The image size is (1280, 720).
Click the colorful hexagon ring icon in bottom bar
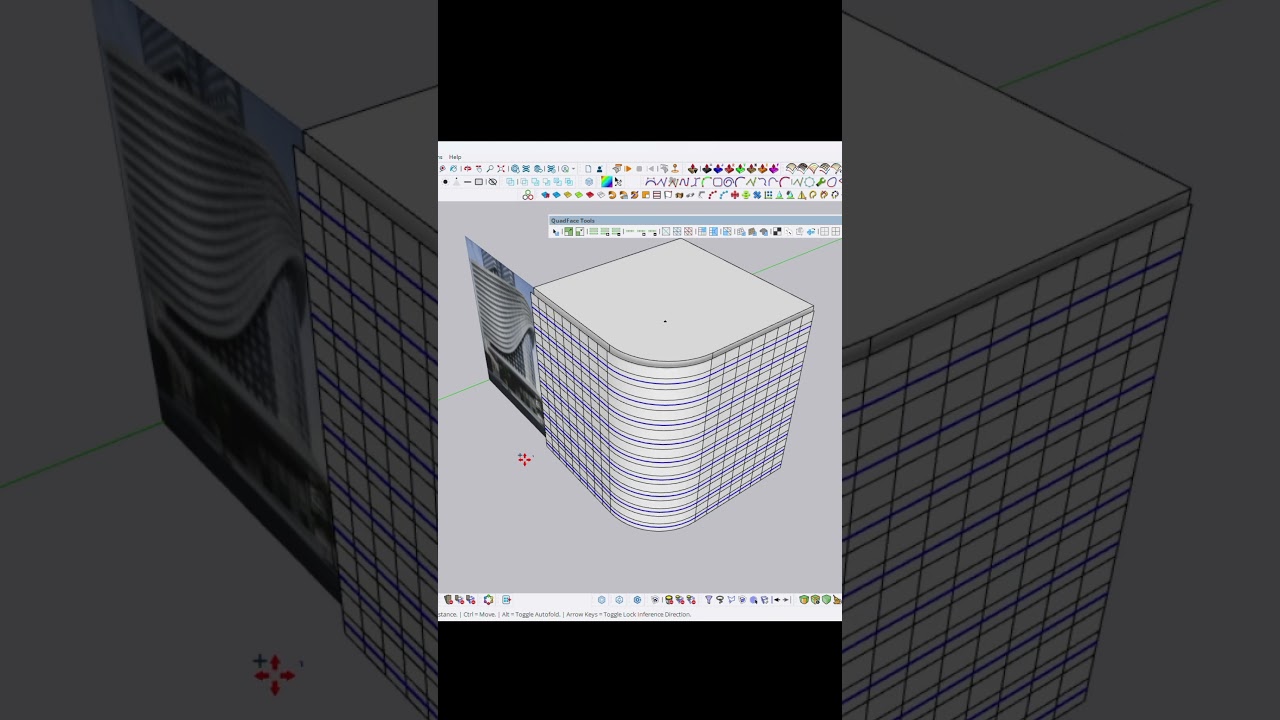pos(488,600)
